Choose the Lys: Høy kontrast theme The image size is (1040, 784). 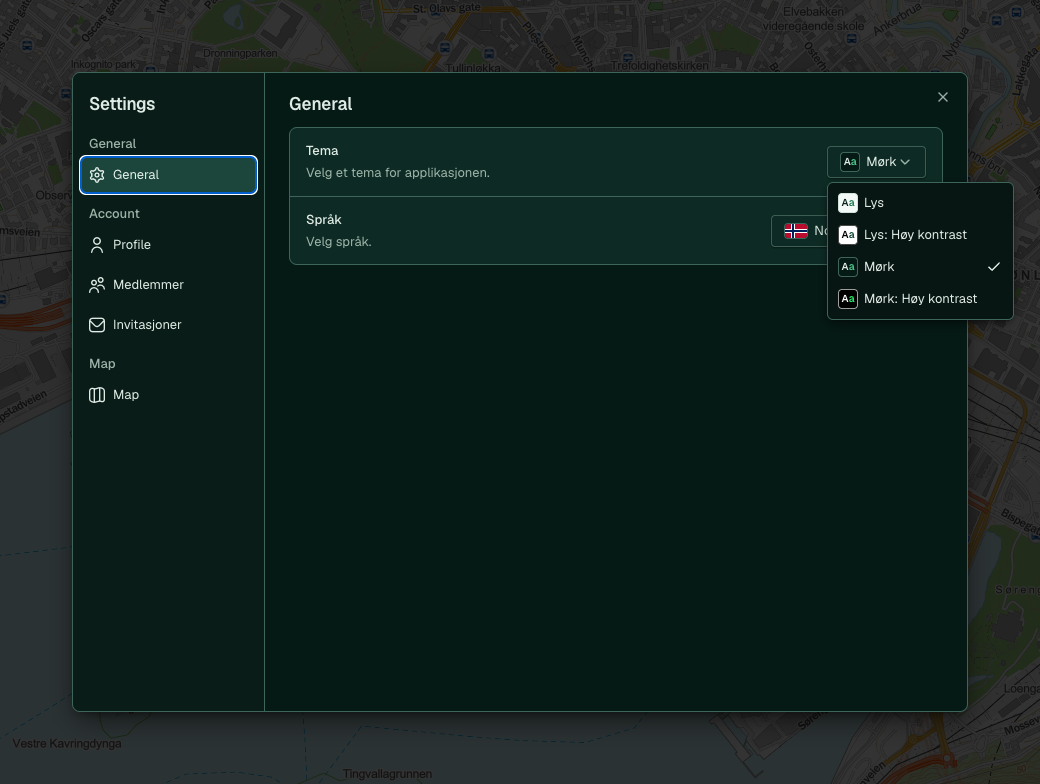920,235
